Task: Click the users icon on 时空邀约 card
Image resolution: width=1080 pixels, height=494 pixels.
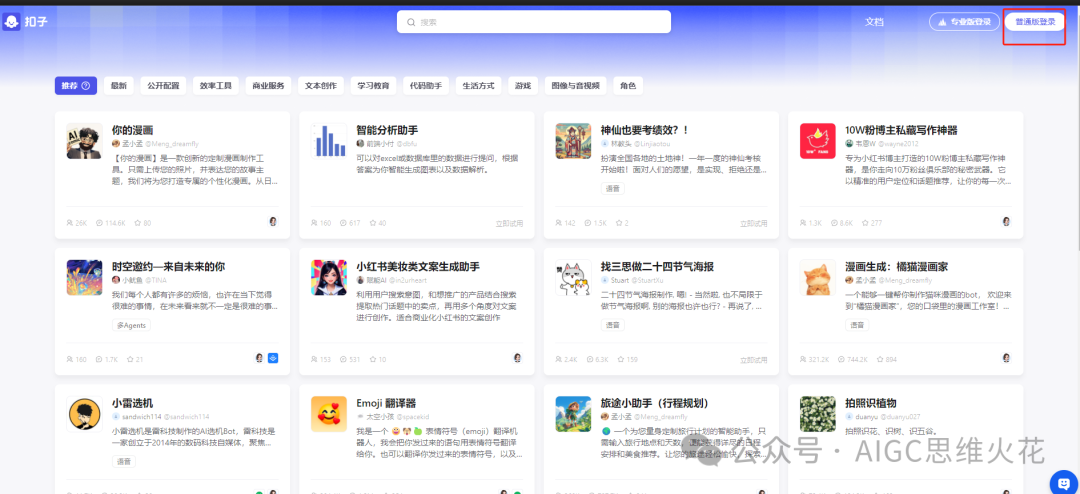Action: click(x=70, y=360)
